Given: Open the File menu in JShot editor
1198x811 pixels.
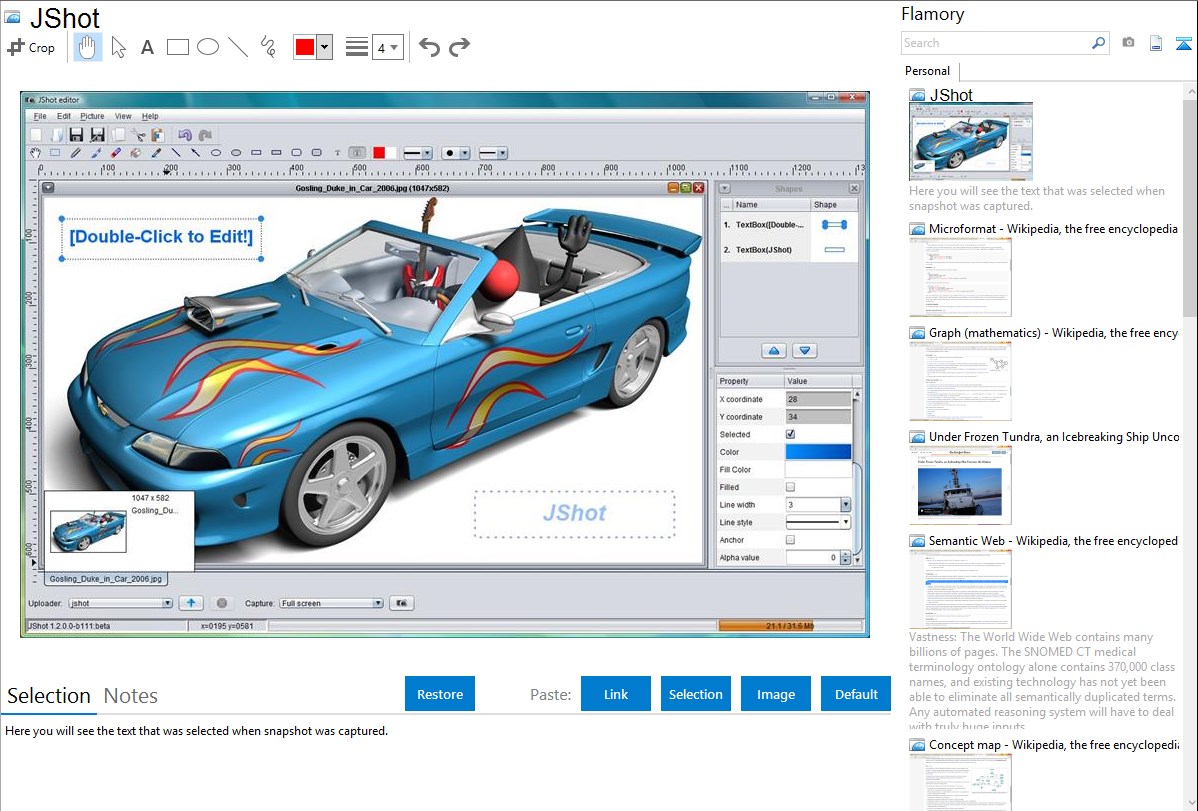Looking at the screenshot, I should tap(40, 116).
